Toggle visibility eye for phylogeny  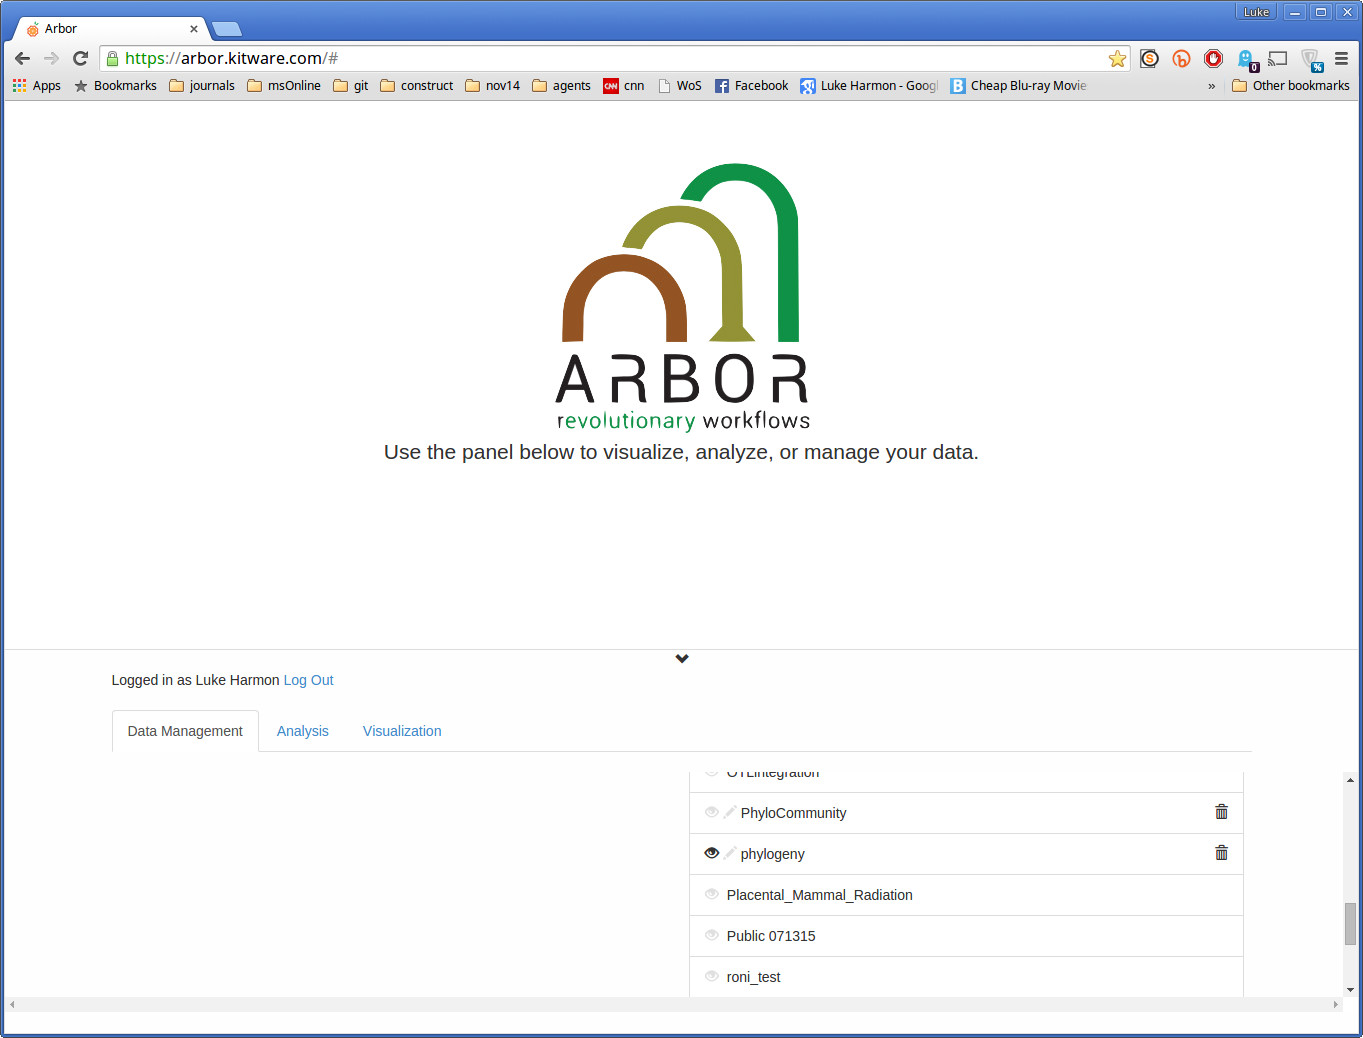click(712, 853)
